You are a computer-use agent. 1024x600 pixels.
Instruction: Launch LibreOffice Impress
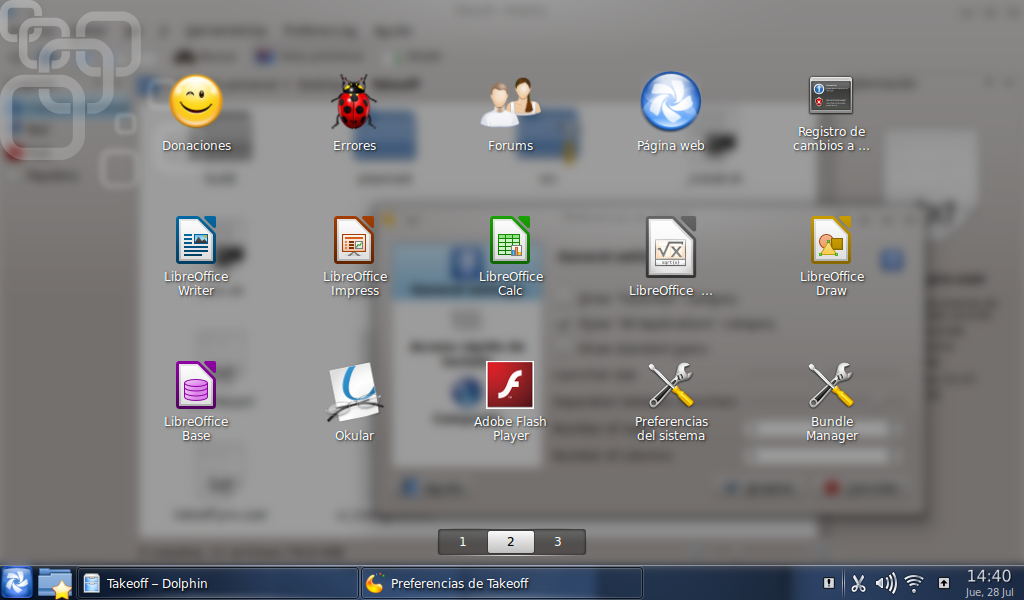click(354, 240)
